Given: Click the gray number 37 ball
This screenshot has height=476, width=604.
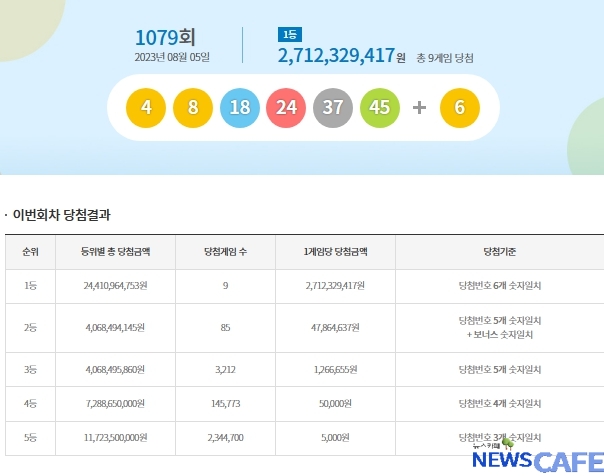Looking at the screenshot, I should pos(334,107).
